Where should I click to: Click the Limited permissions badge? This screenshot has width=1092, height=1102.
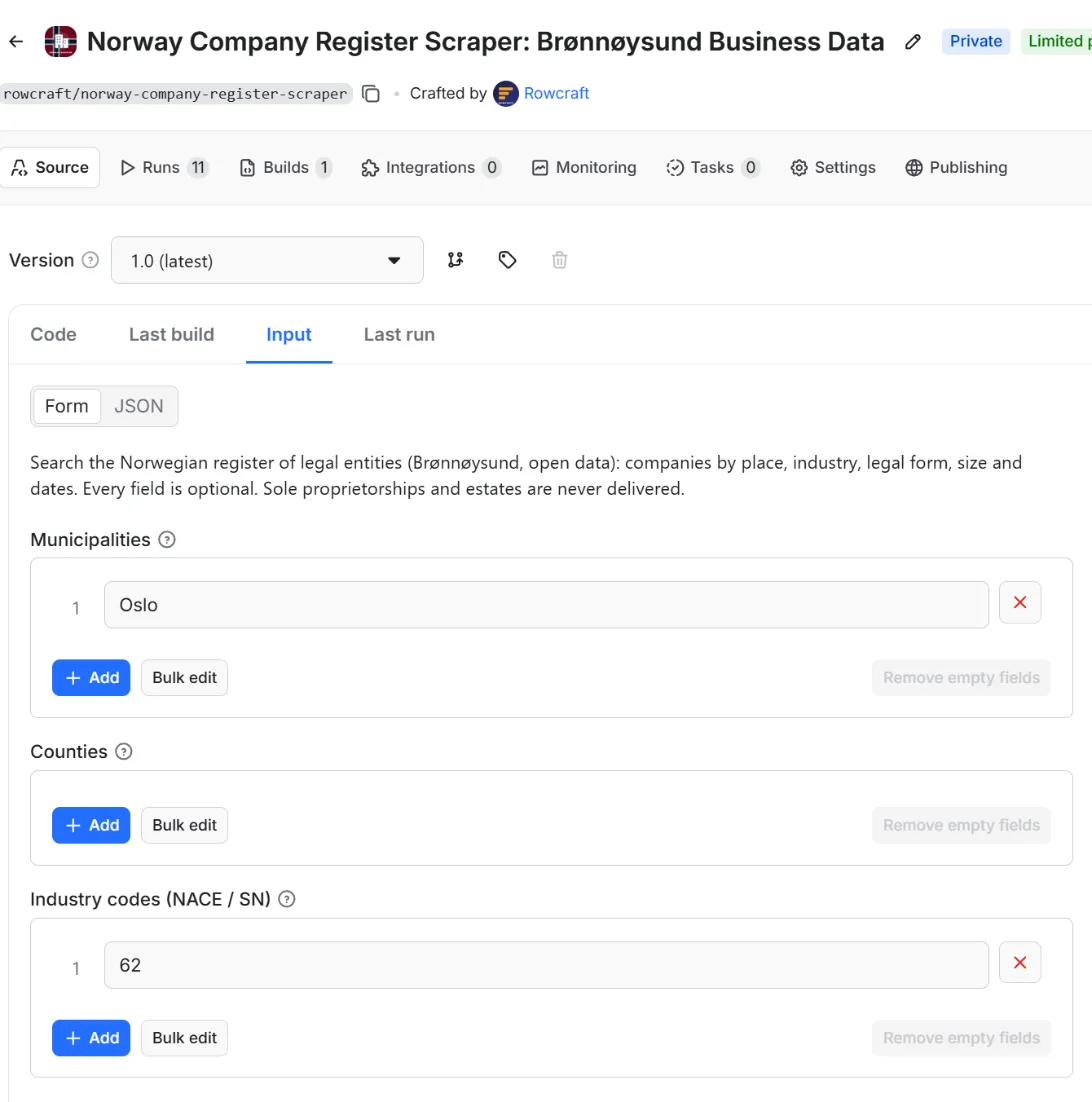click(x=1057, y=41)
